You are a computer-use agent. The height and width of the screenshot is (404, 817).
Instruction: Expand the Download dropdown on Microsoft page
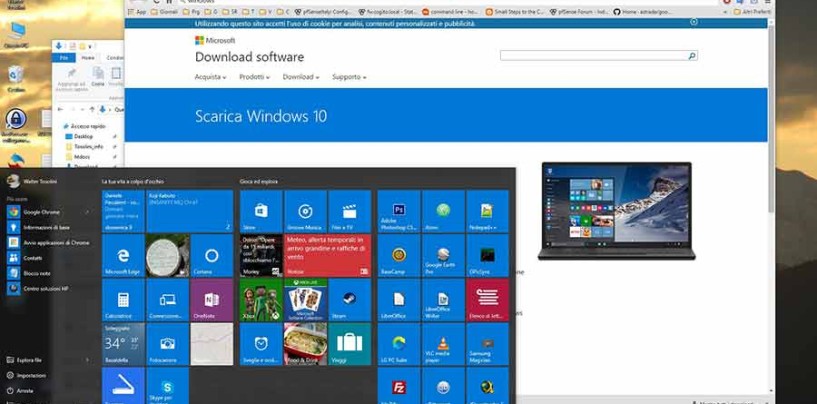tap(301, 77)
